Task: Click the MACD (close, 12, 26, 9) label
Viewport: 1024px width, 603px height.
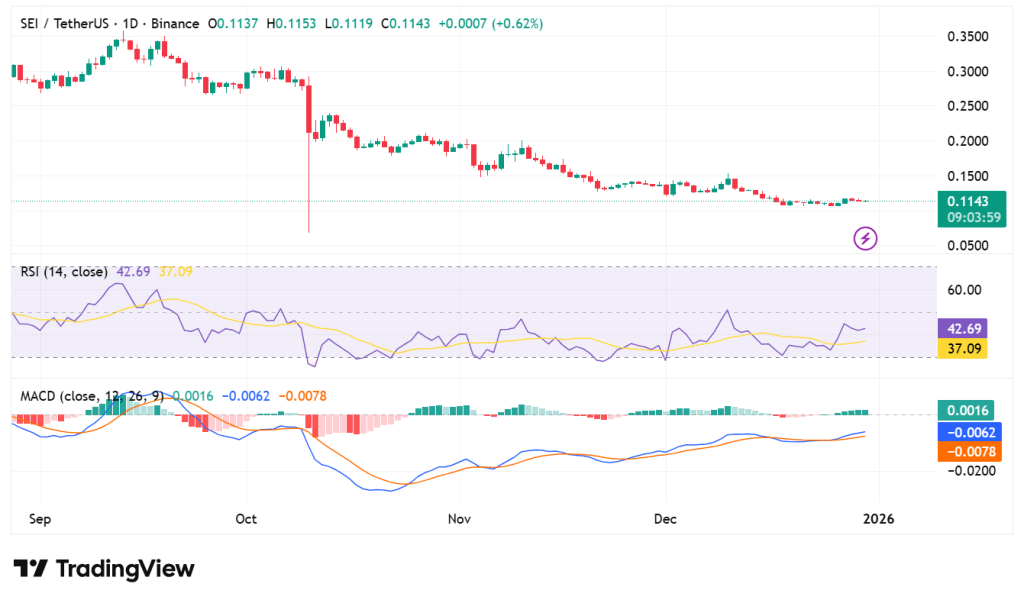Action: point(92,396)
